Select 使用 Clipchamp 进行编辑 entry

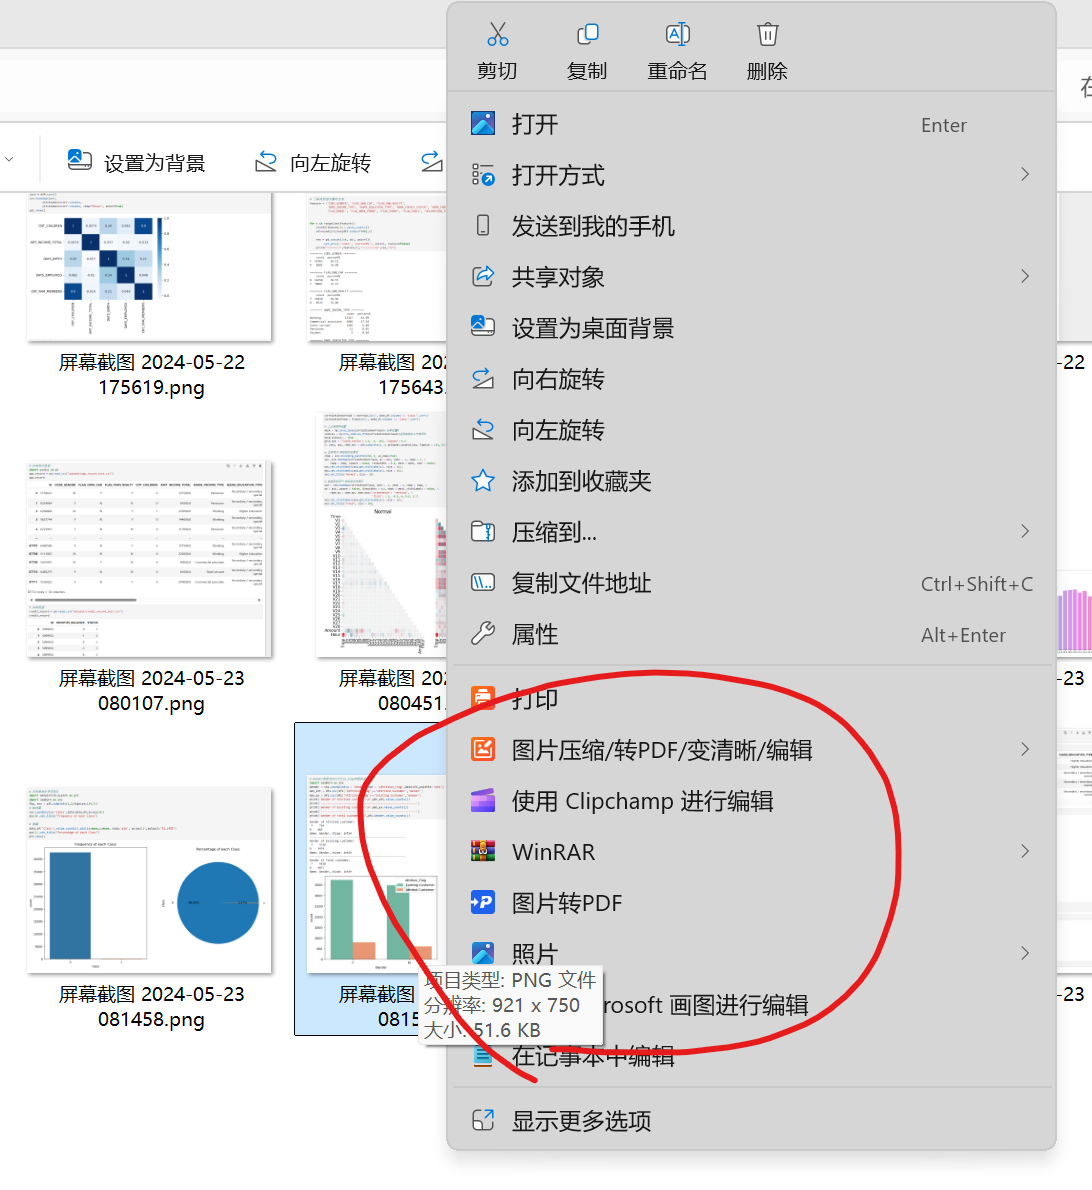pos(751,801)
